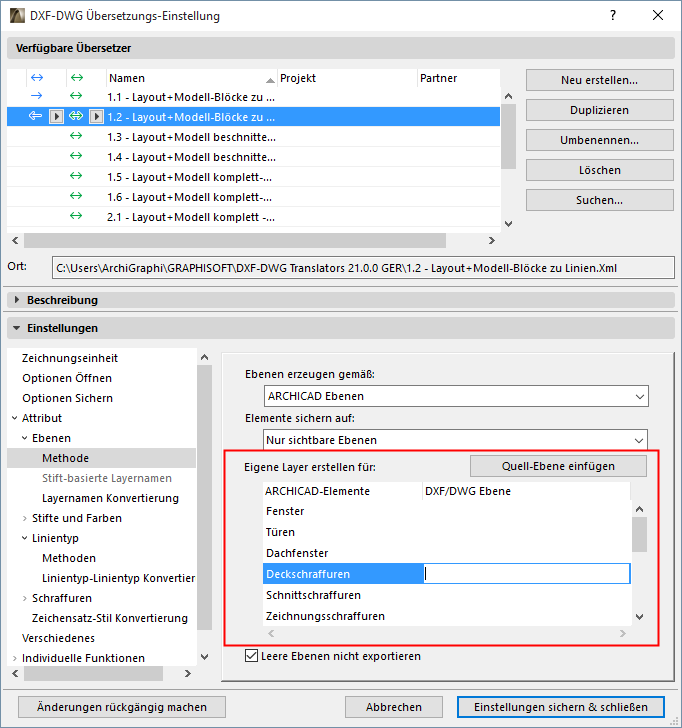This screenshot has width=682, height=728.
Task: Select the Zeichnungsschraffuren row
Action: pyautogui.click(x=447, y=616)
